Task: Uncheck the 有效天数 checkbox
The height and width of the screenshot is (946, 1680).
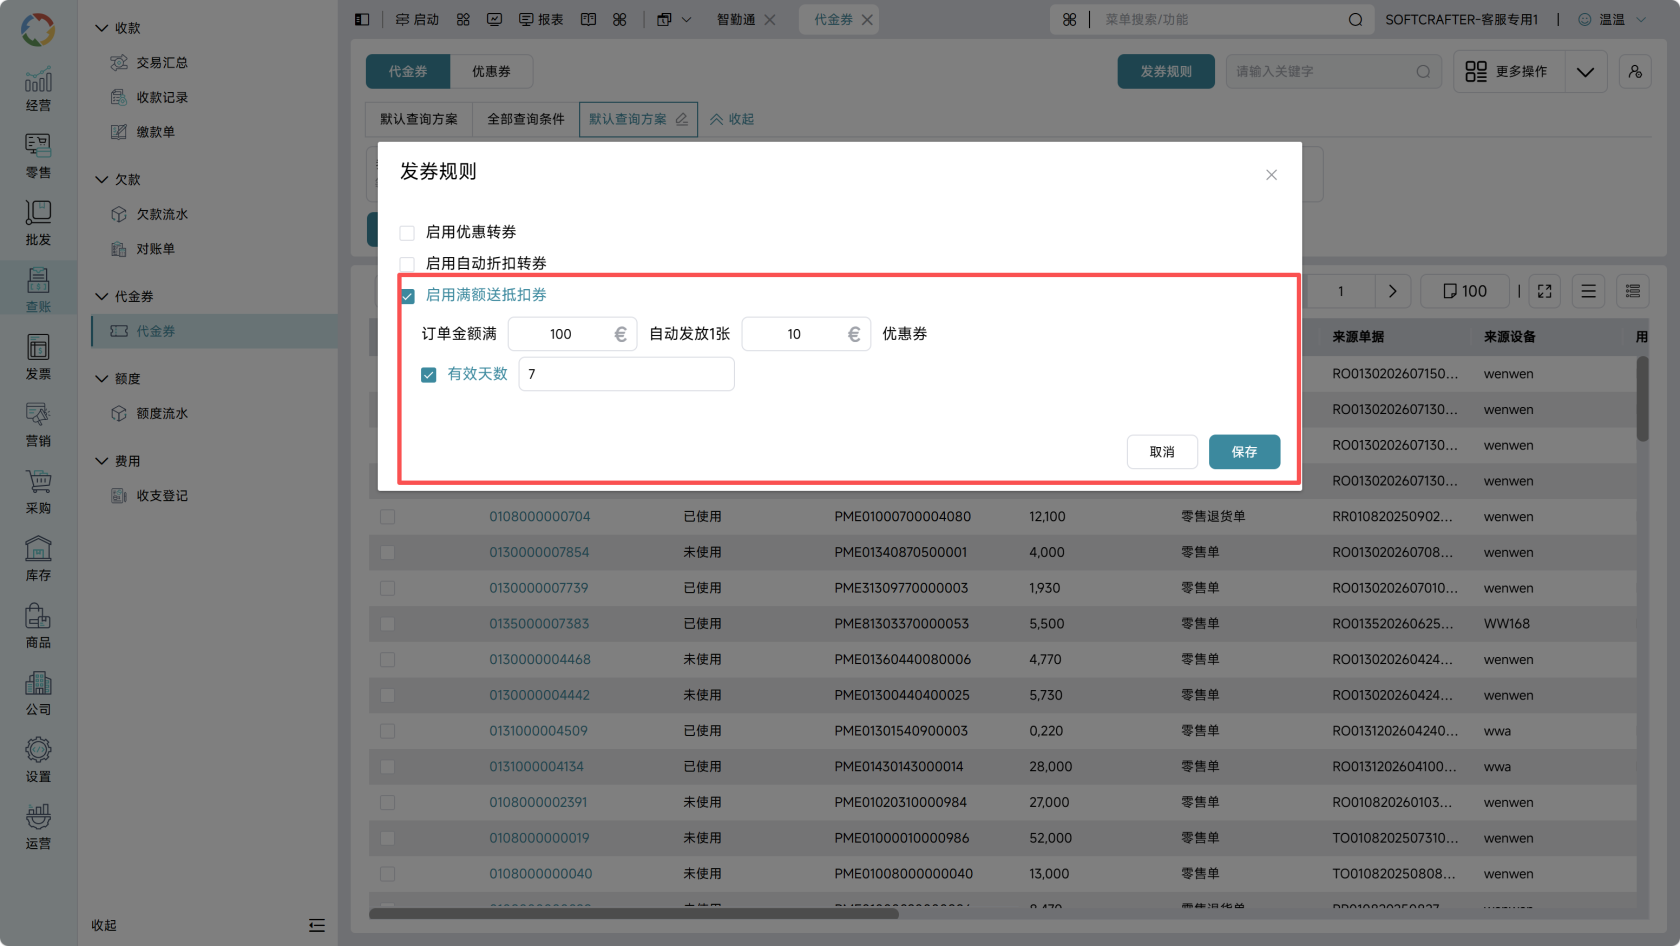Action: pyautogui.click(x=429, y=375)
